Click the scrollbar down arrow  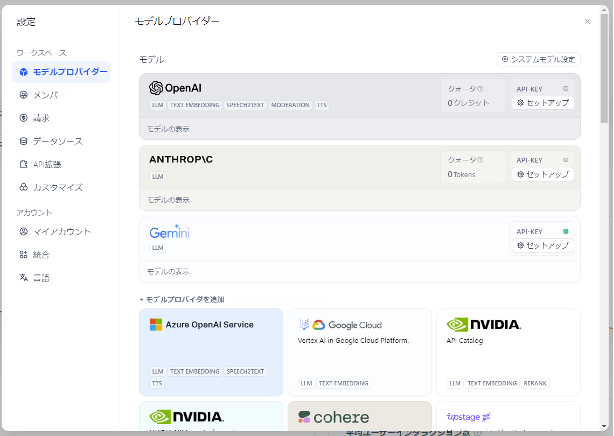[x=605, y=427]
